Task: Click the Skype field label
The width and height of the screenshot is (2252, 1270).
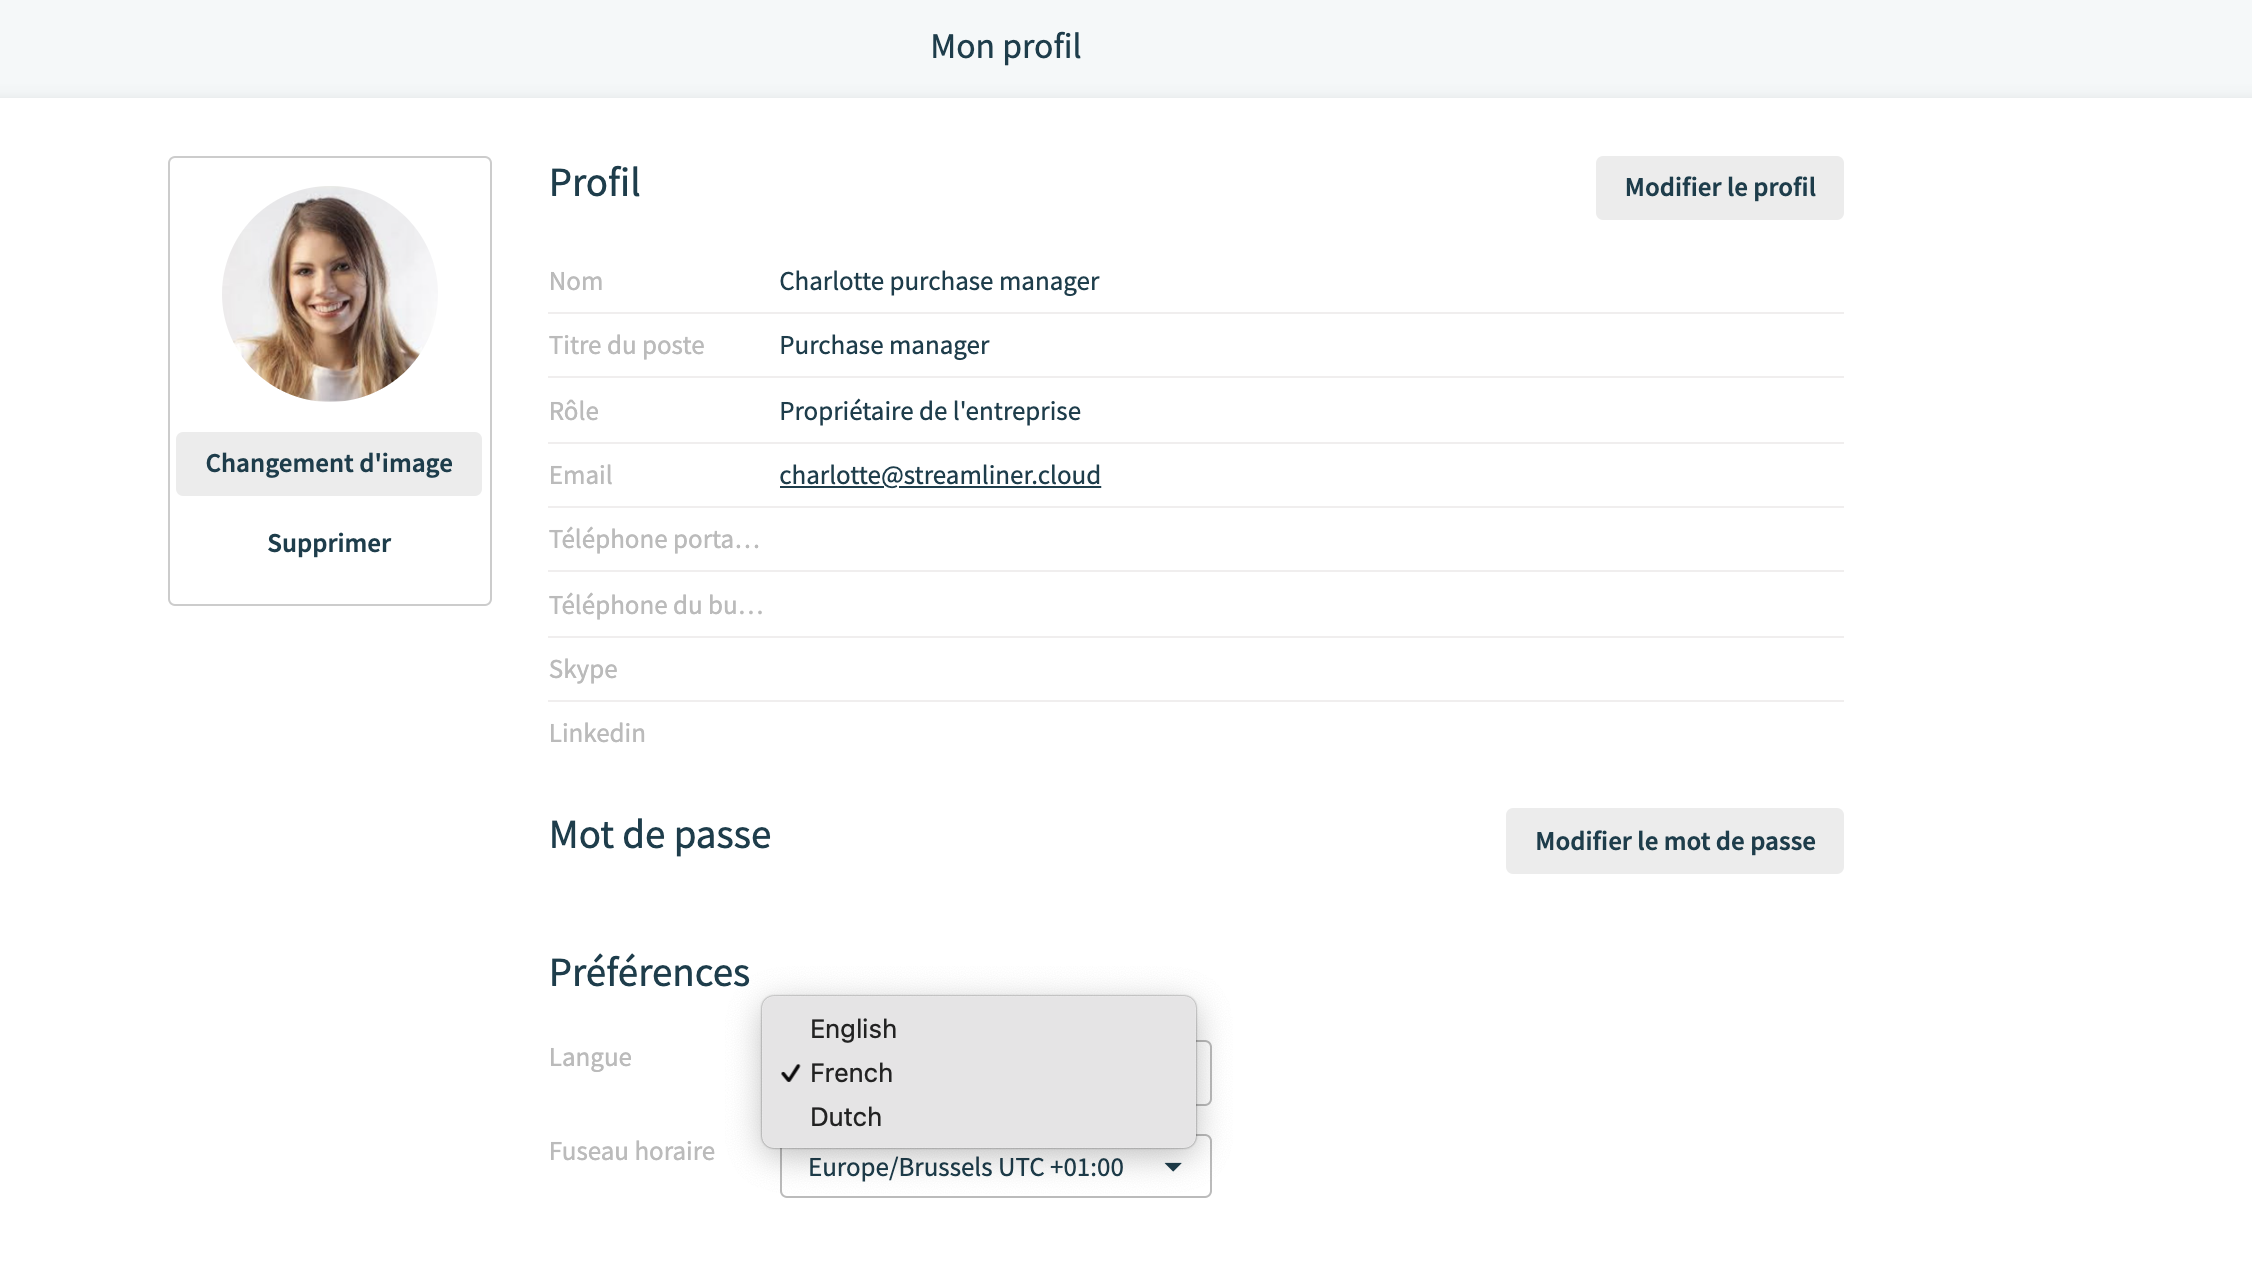Action: [583, 669]
